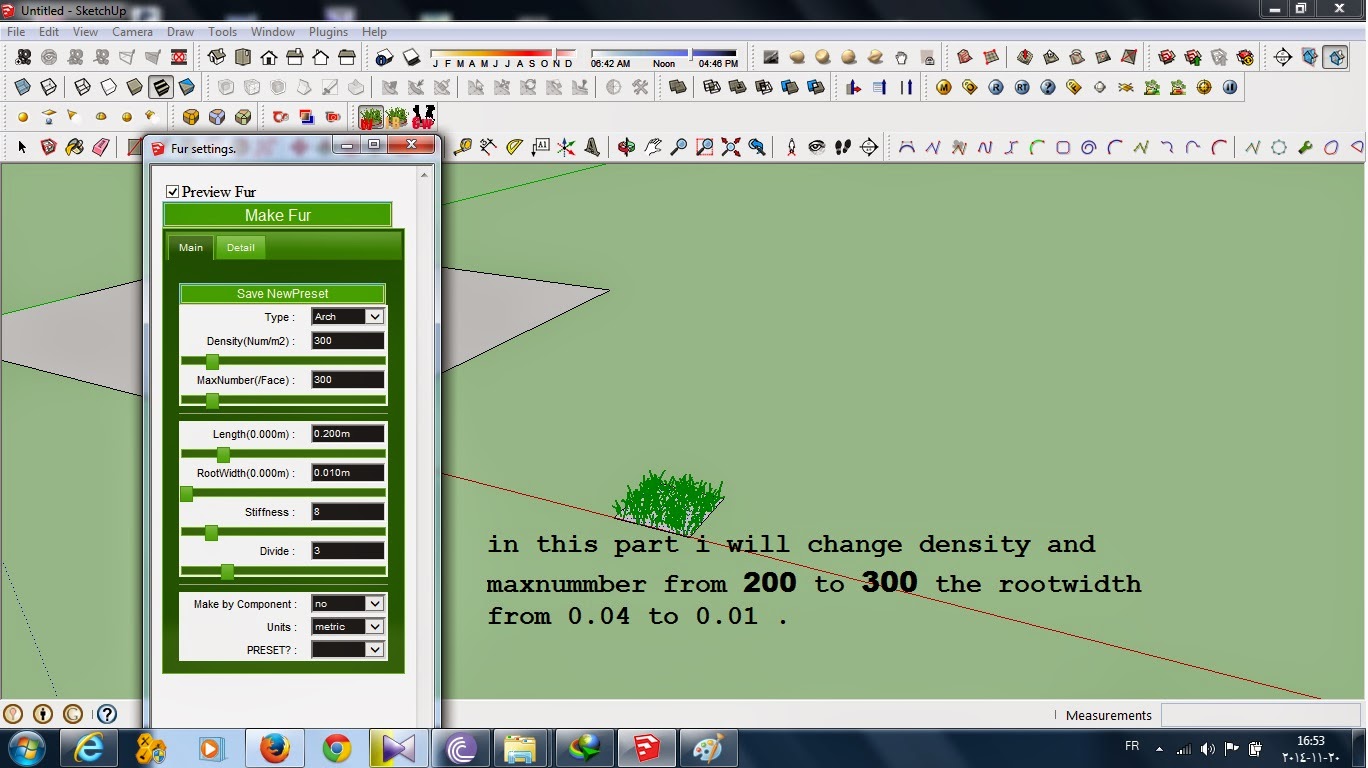Click the Length field showing 0.200m
The image size is (1368, 768).
[347, 433]
